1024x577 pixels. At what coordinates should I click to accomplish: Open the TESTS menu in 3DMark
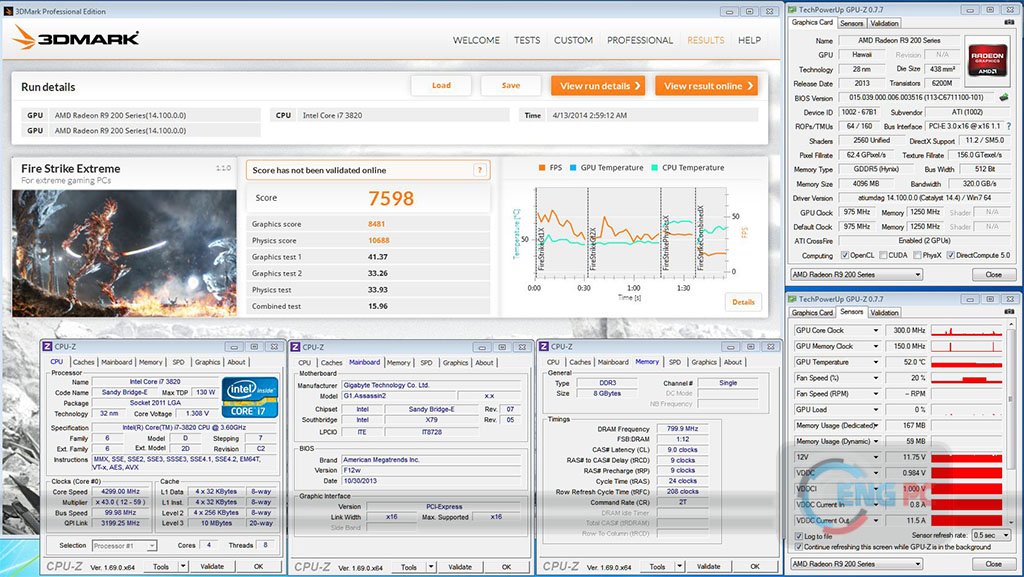[x=527, y=40]
